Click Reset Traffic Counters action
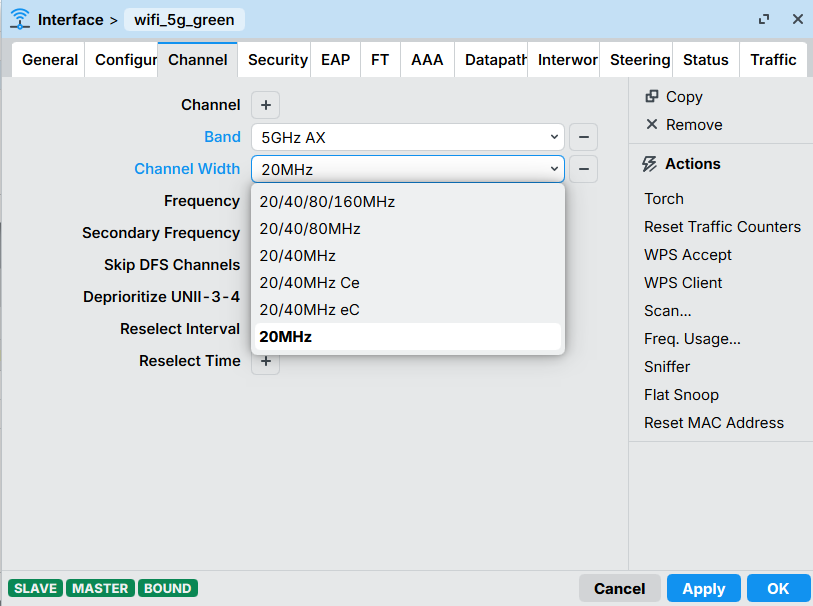Image resolution: width=813 pixels, height=606 pixels. tap(722, 227)
